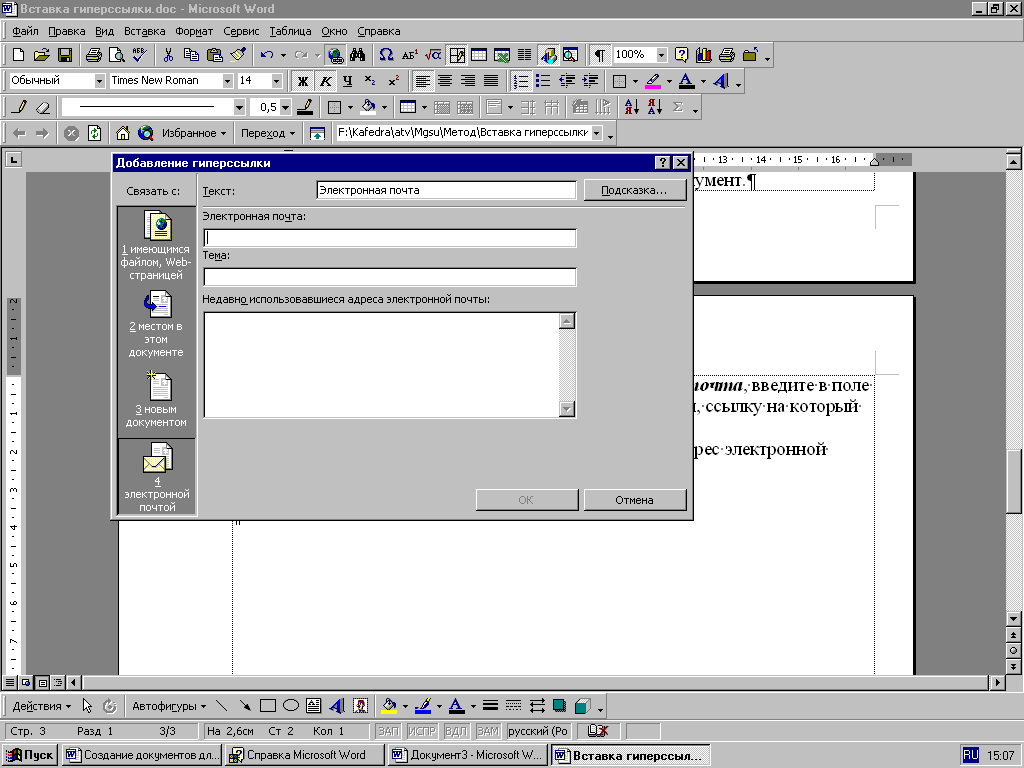Open address dropdown with F:\Kafedra path

[596, 133]
